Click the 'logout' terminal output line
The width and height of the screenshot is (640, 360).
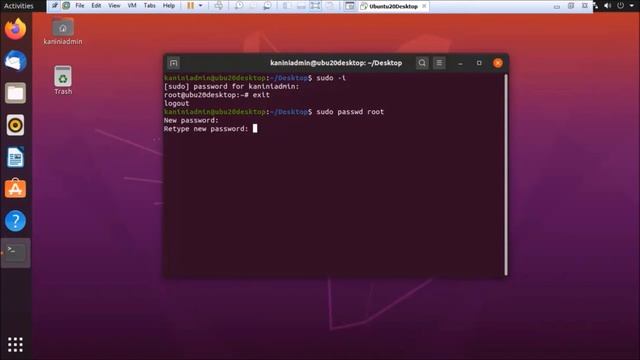click(x=177, y=103)
